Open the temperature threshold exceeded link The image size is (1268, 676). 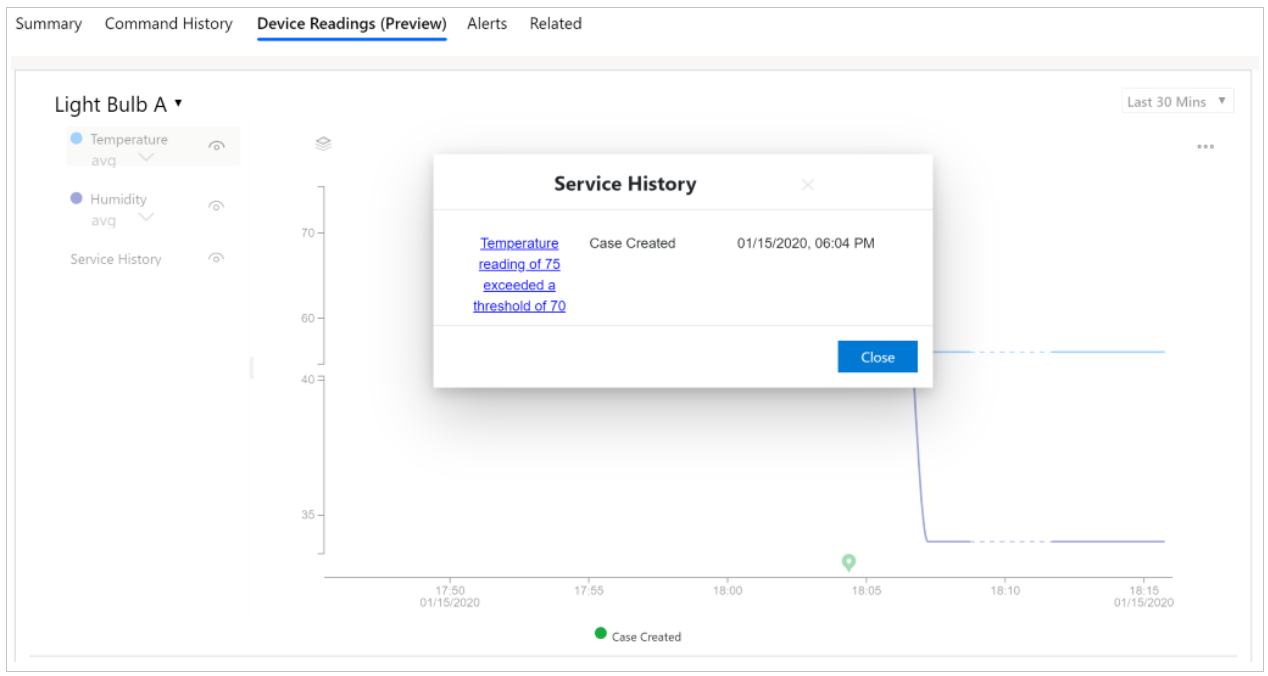[519, 274]
